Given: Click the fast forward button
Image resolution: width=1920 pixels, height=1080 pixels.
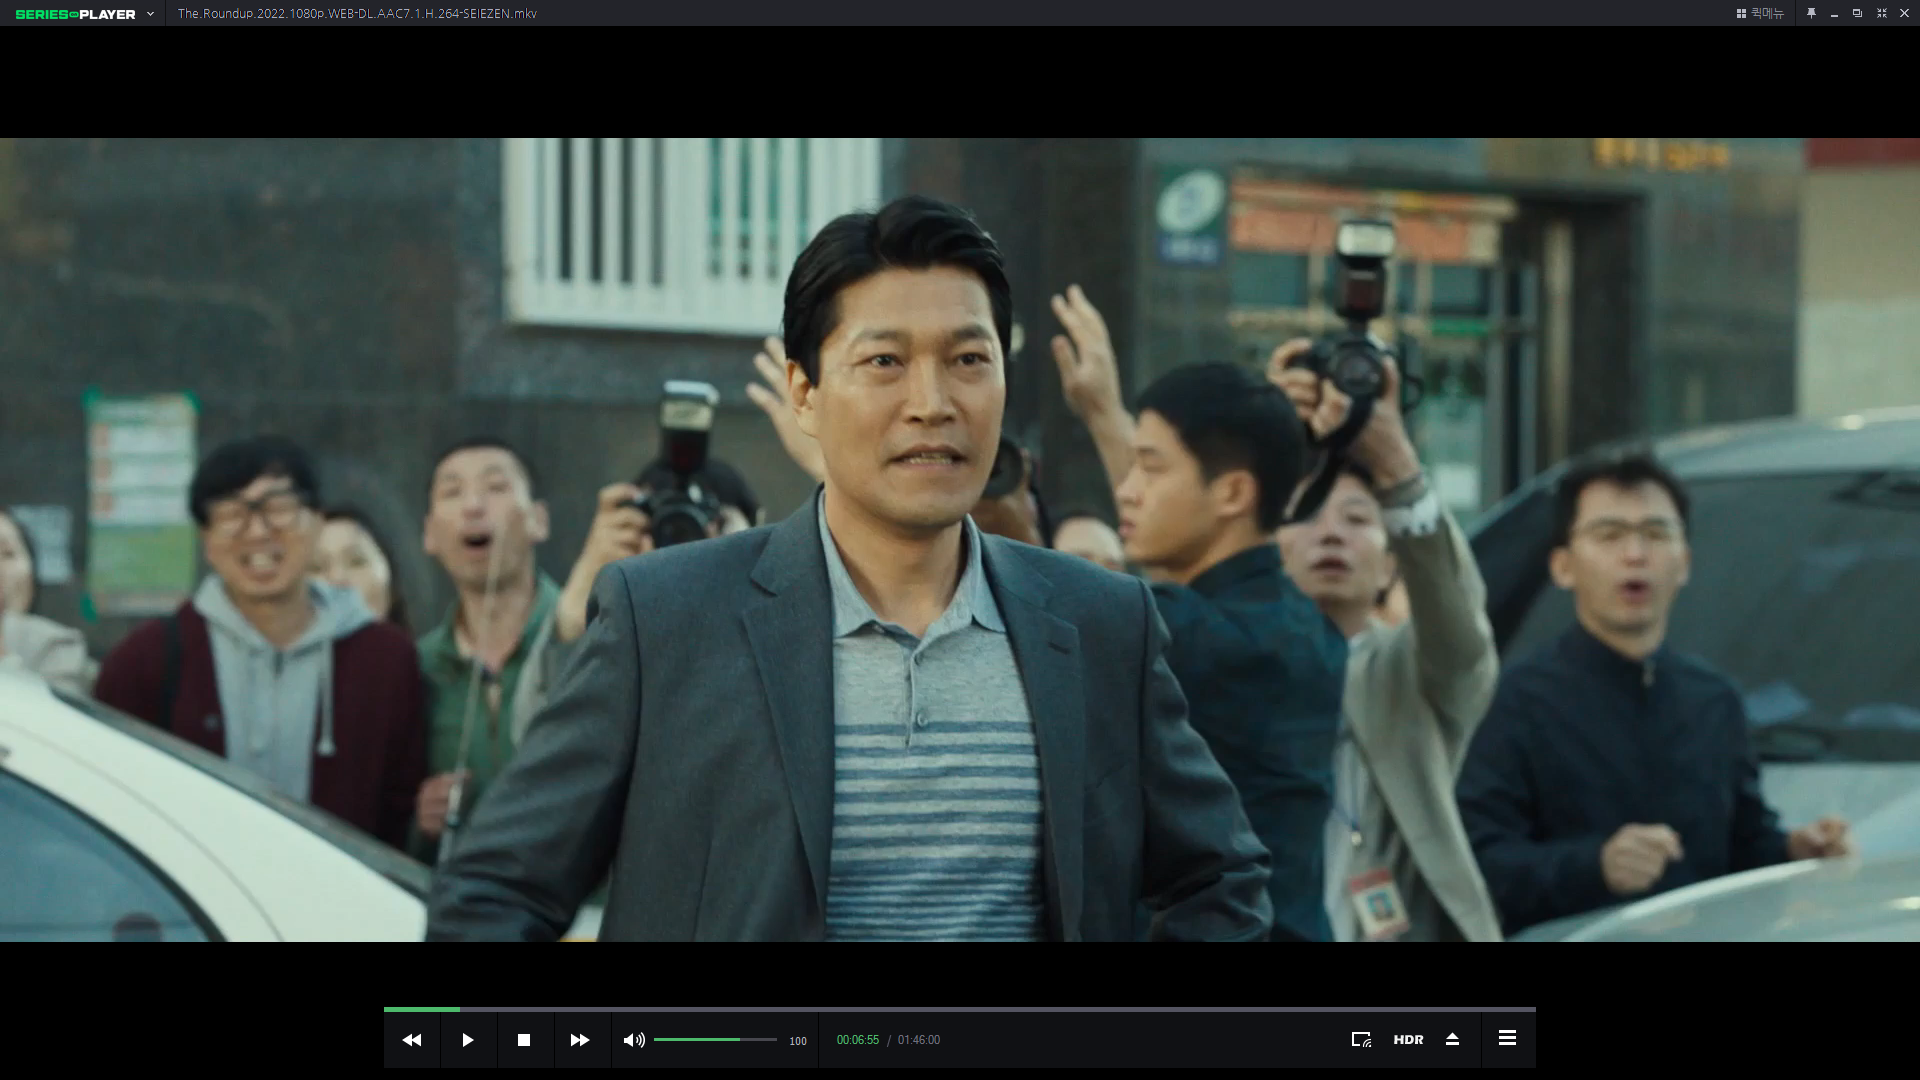Looking at the screenshot, I should click(580, 1040).
